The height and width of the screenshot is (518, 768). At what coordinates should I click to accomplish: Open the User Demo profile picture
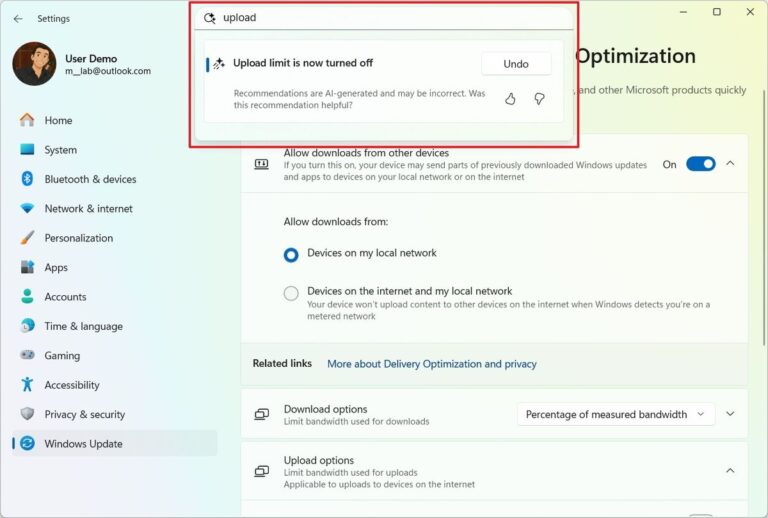(34, 64)
